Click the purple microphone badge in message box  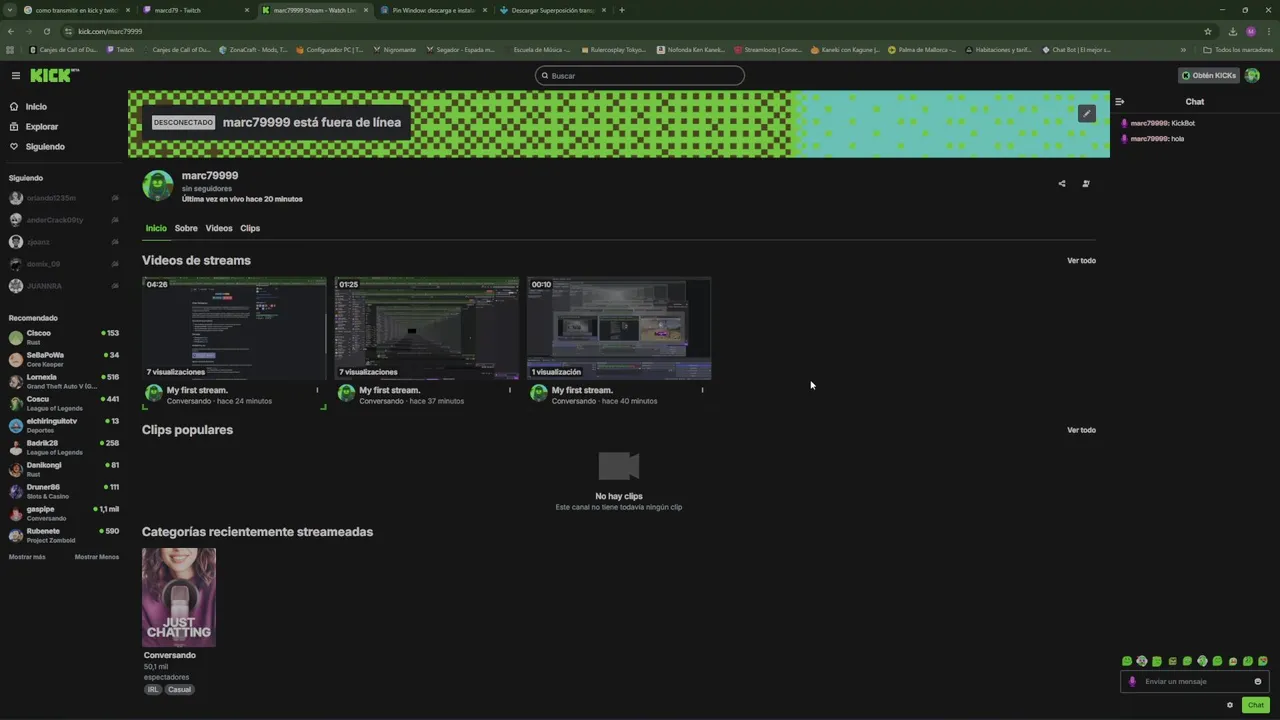click(x=1132, y=682)
